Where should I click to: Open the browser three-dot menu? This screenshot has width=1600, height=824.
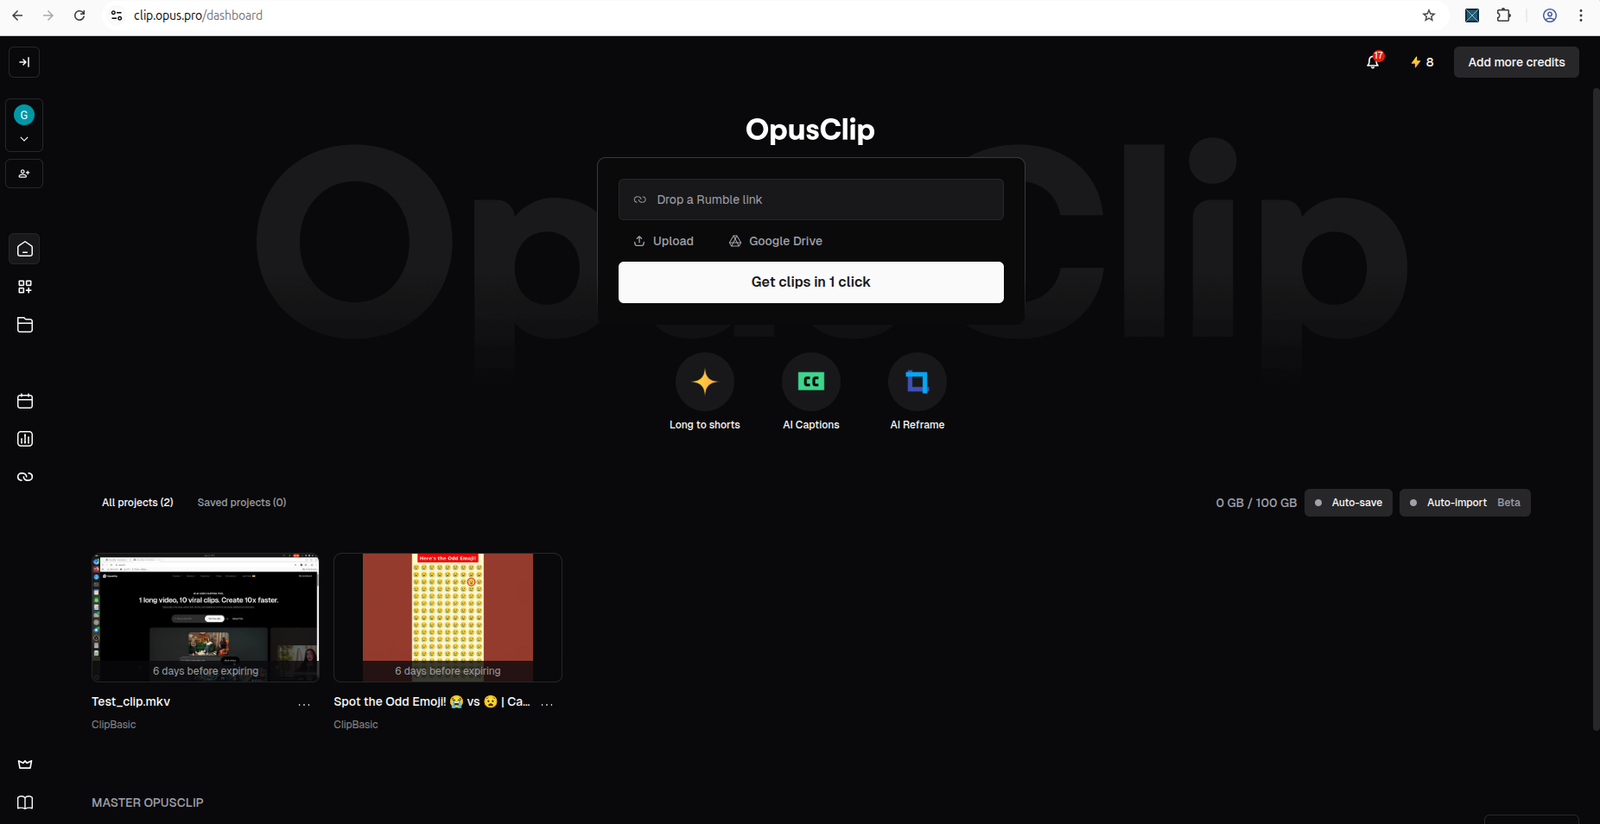1581,15
